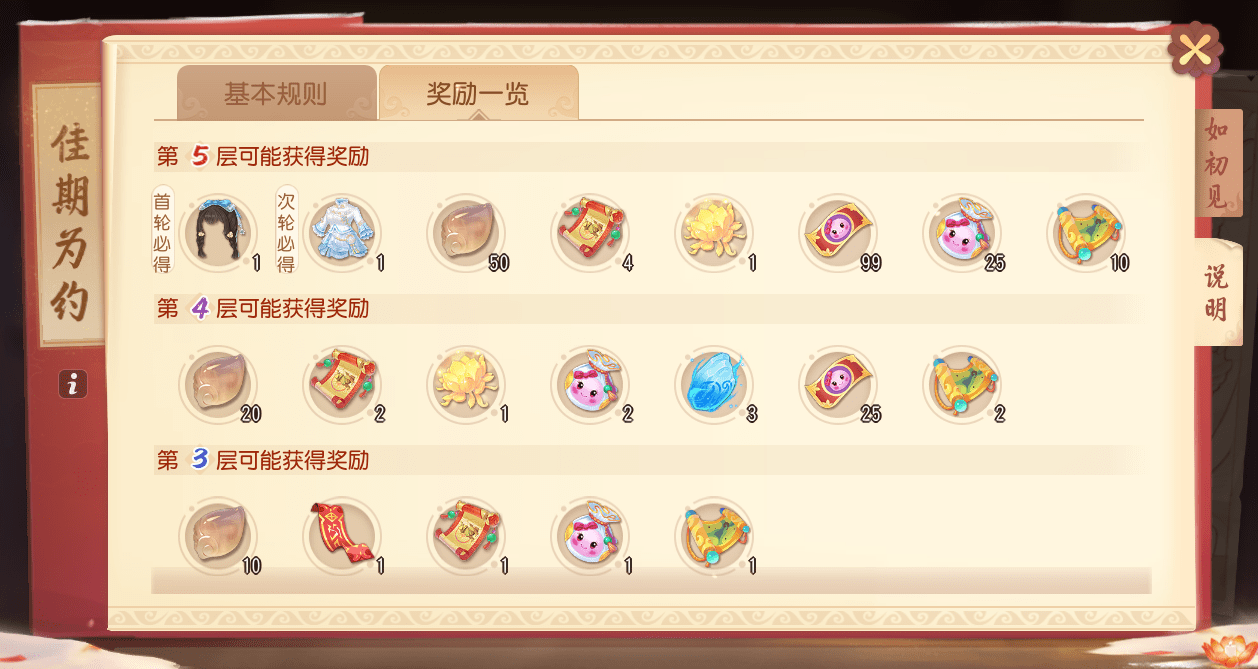Image resolution: width=1258 pixels, height=669 pixels.
Task: Select the 如初见 side tab
Action: [1217, 161]
